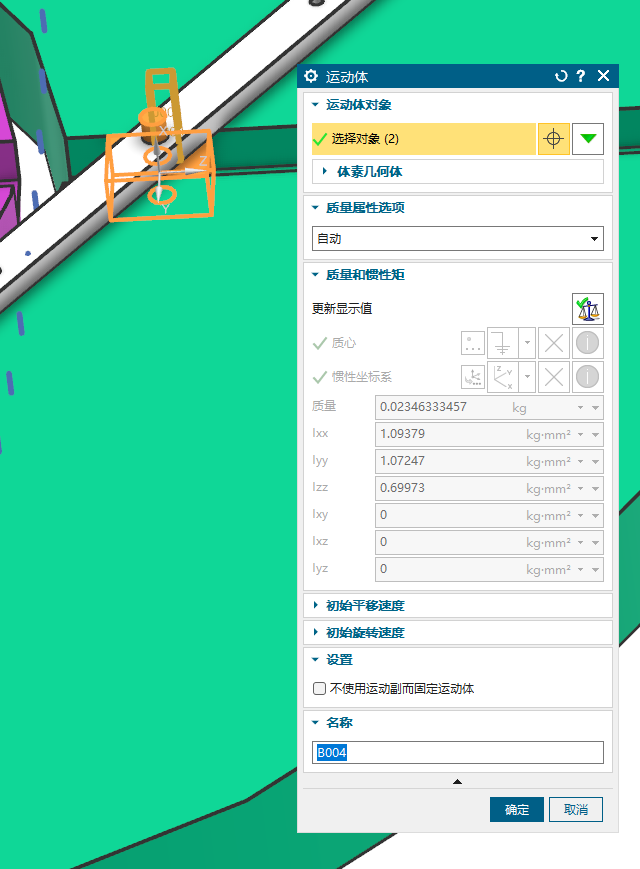Enable 不使用运动副而固定运动体 checkbox

(319, 689)
